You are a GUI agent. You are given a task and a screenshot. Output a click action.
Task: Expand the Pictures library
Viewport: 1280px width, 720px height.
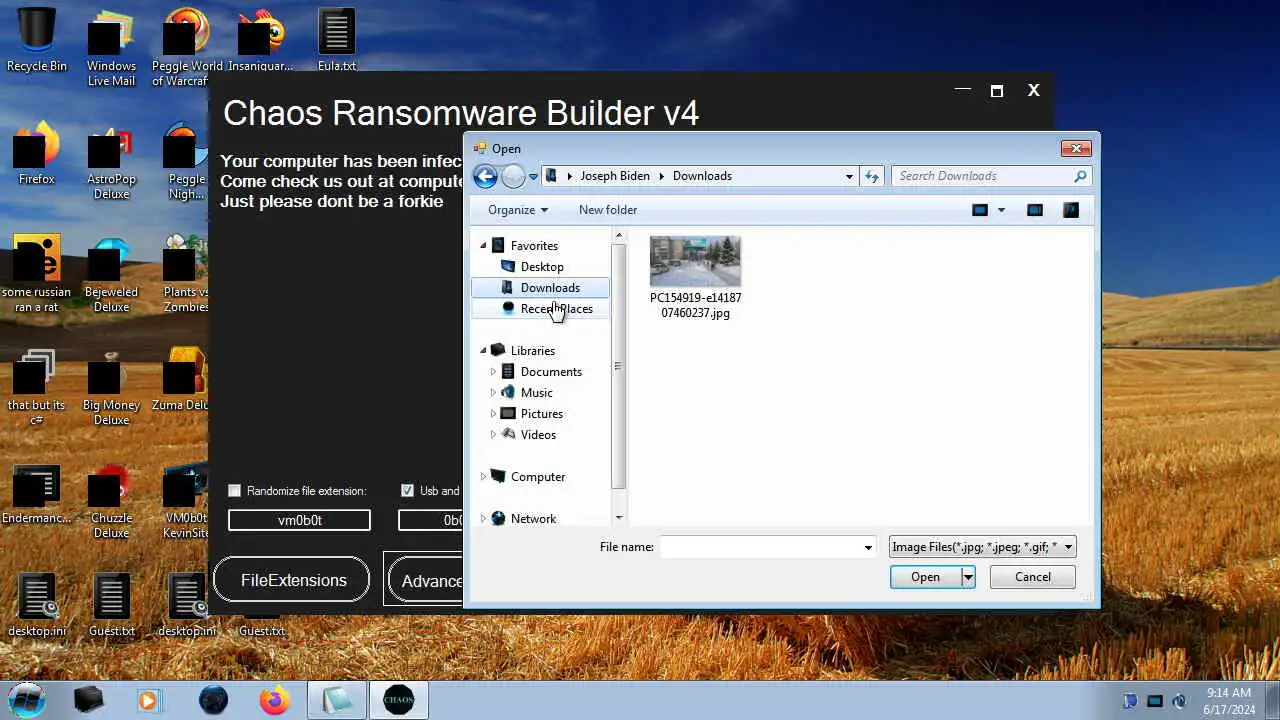[493, 414]
